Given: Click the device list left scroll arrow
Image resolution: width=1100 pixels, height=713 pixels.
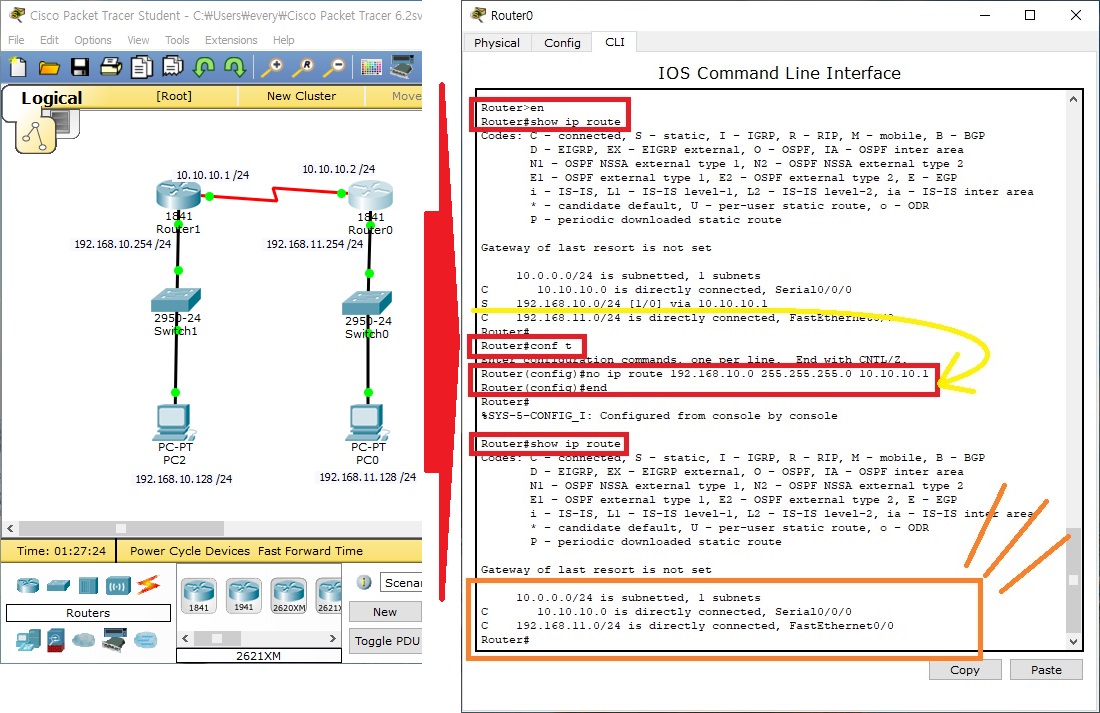Looking at the screenshot, I should click(185, 639).
